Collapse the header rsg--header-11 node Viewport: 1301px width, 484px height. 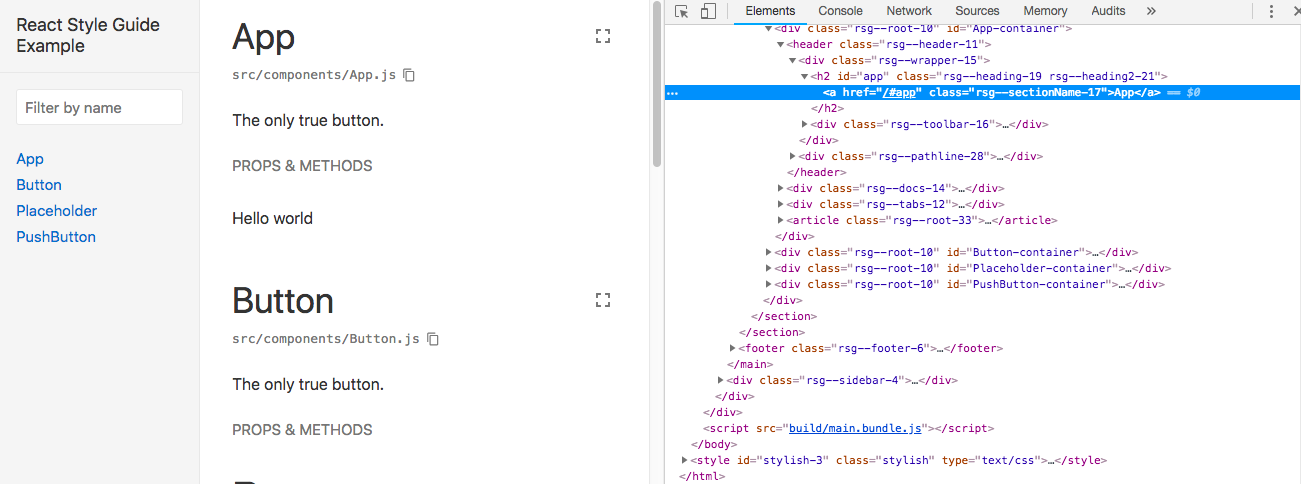(781, 44)
